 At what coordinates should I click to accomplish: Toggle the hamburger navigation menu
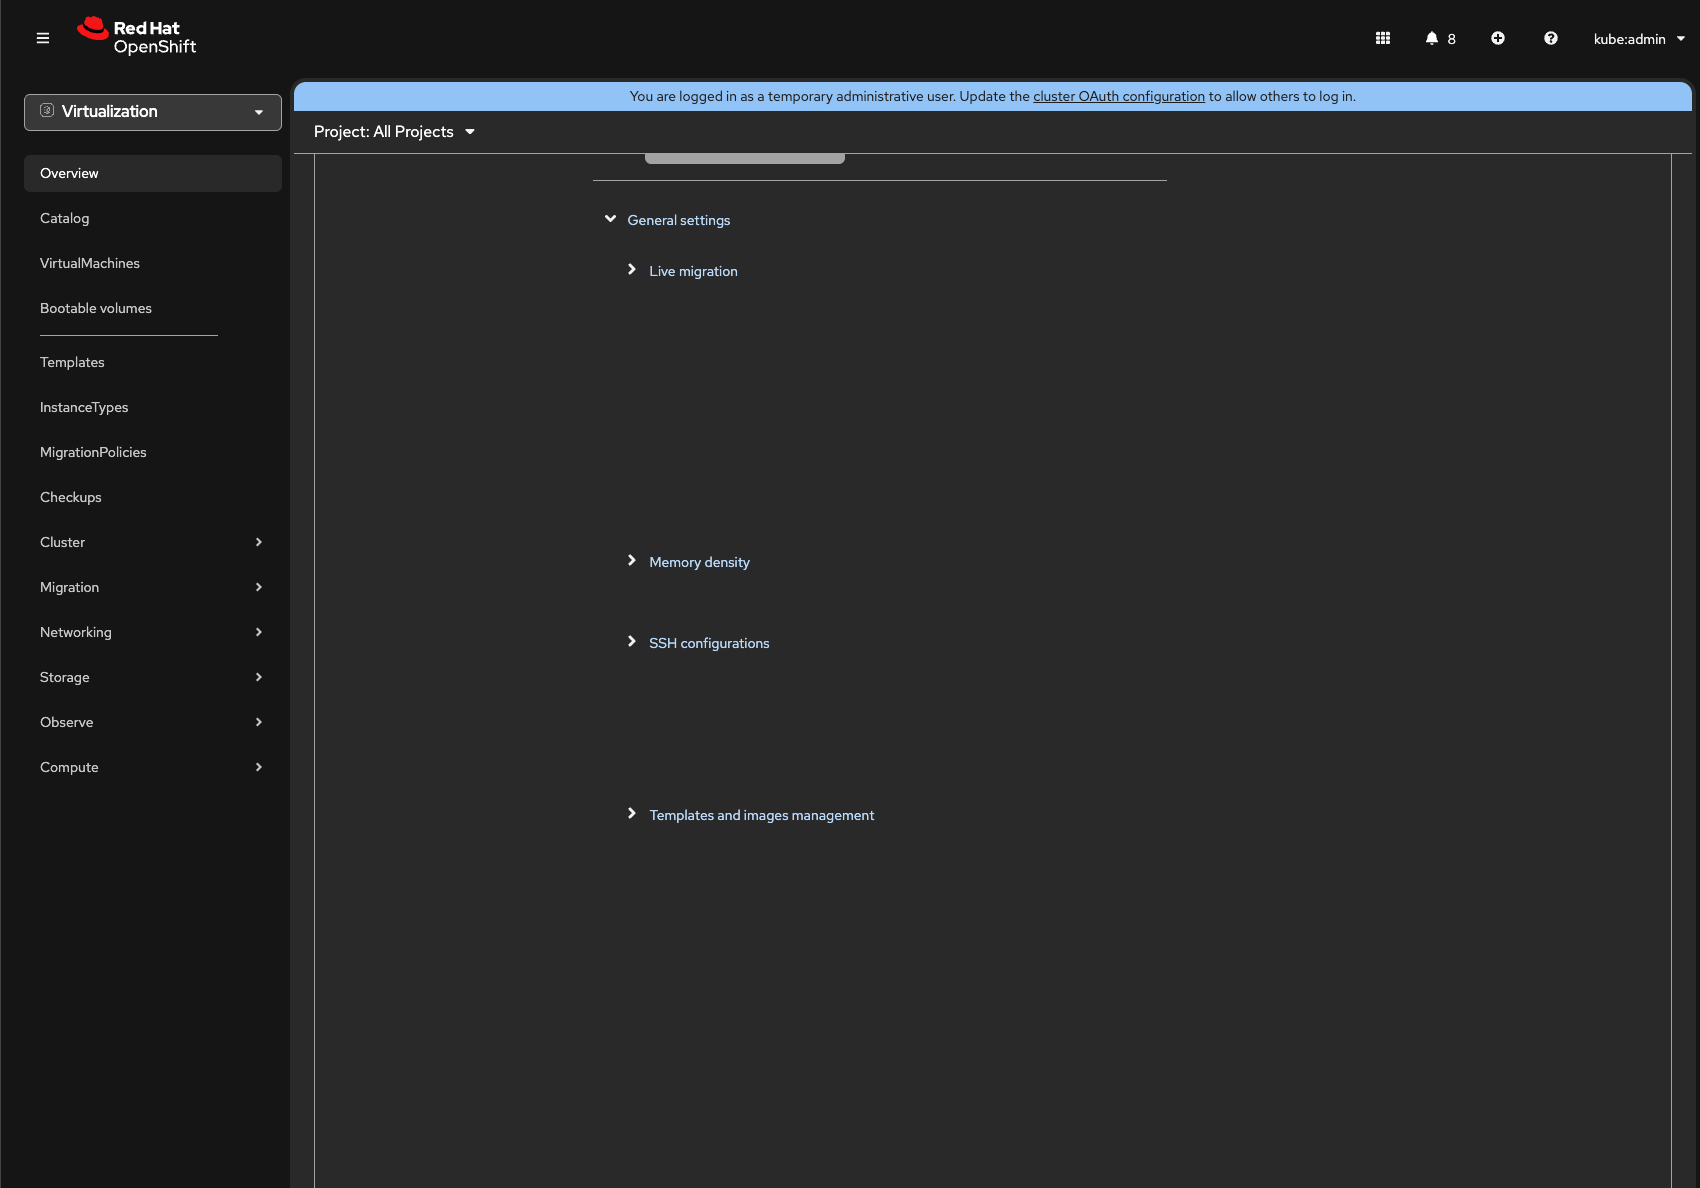coord(43,38)
